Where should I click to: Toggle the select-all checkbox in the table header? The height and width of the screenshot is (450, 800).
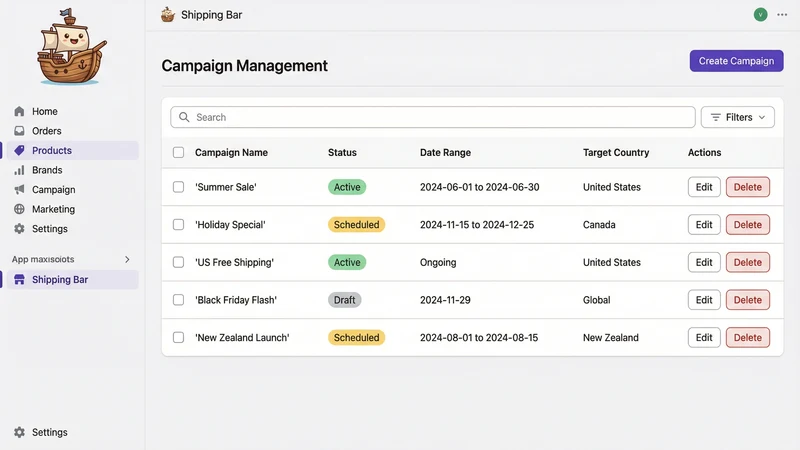178,153
